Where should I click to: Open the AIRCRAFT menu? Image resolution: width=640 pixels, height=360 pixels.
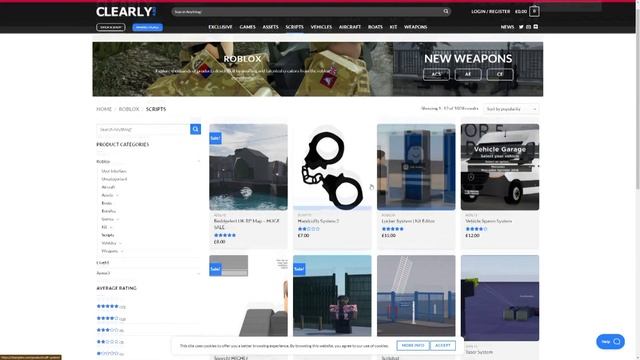tap(350, 27)
